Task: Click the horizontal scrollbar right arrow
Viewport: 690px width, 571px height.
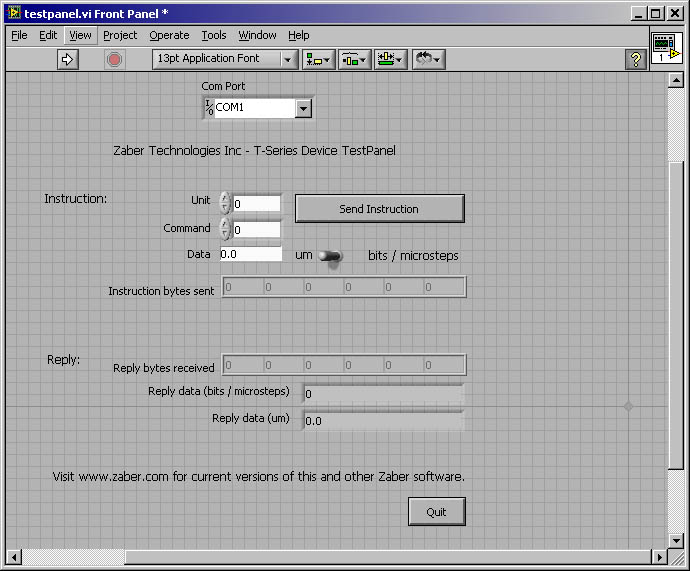Action: tap(659, 557)
